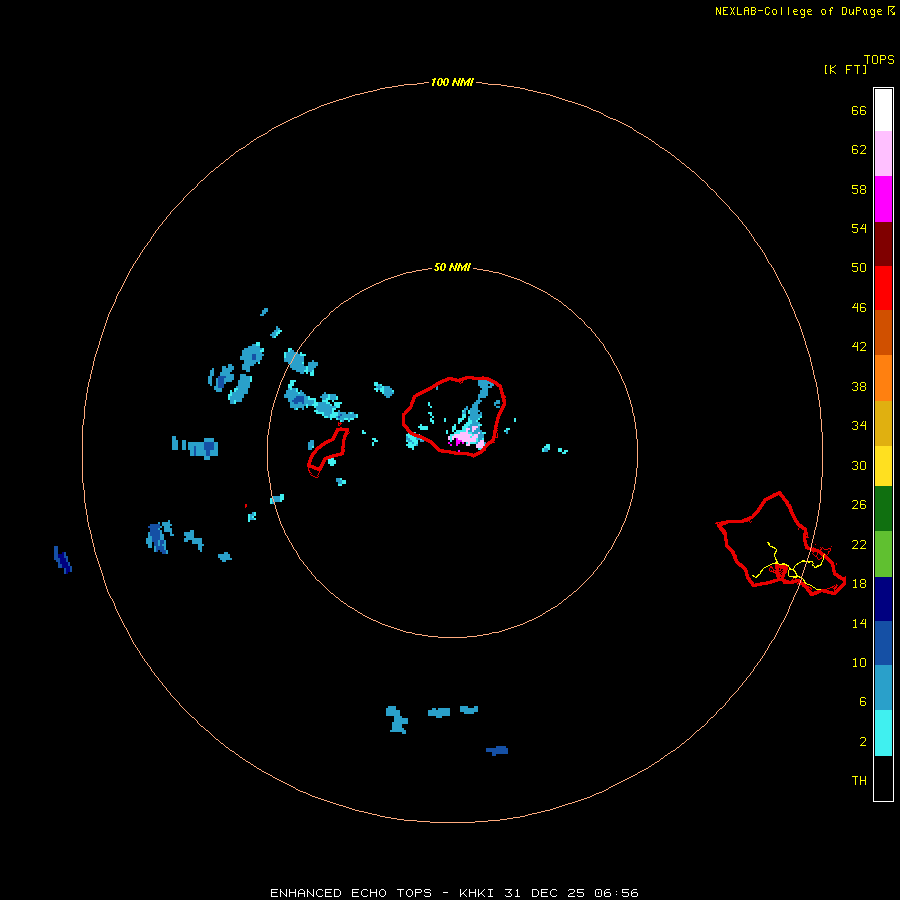The height and width of the screenshot is (900, 900).
Task: Pick the cyan legend swatch
Action: pyautogui.click(x=883, y=733)
